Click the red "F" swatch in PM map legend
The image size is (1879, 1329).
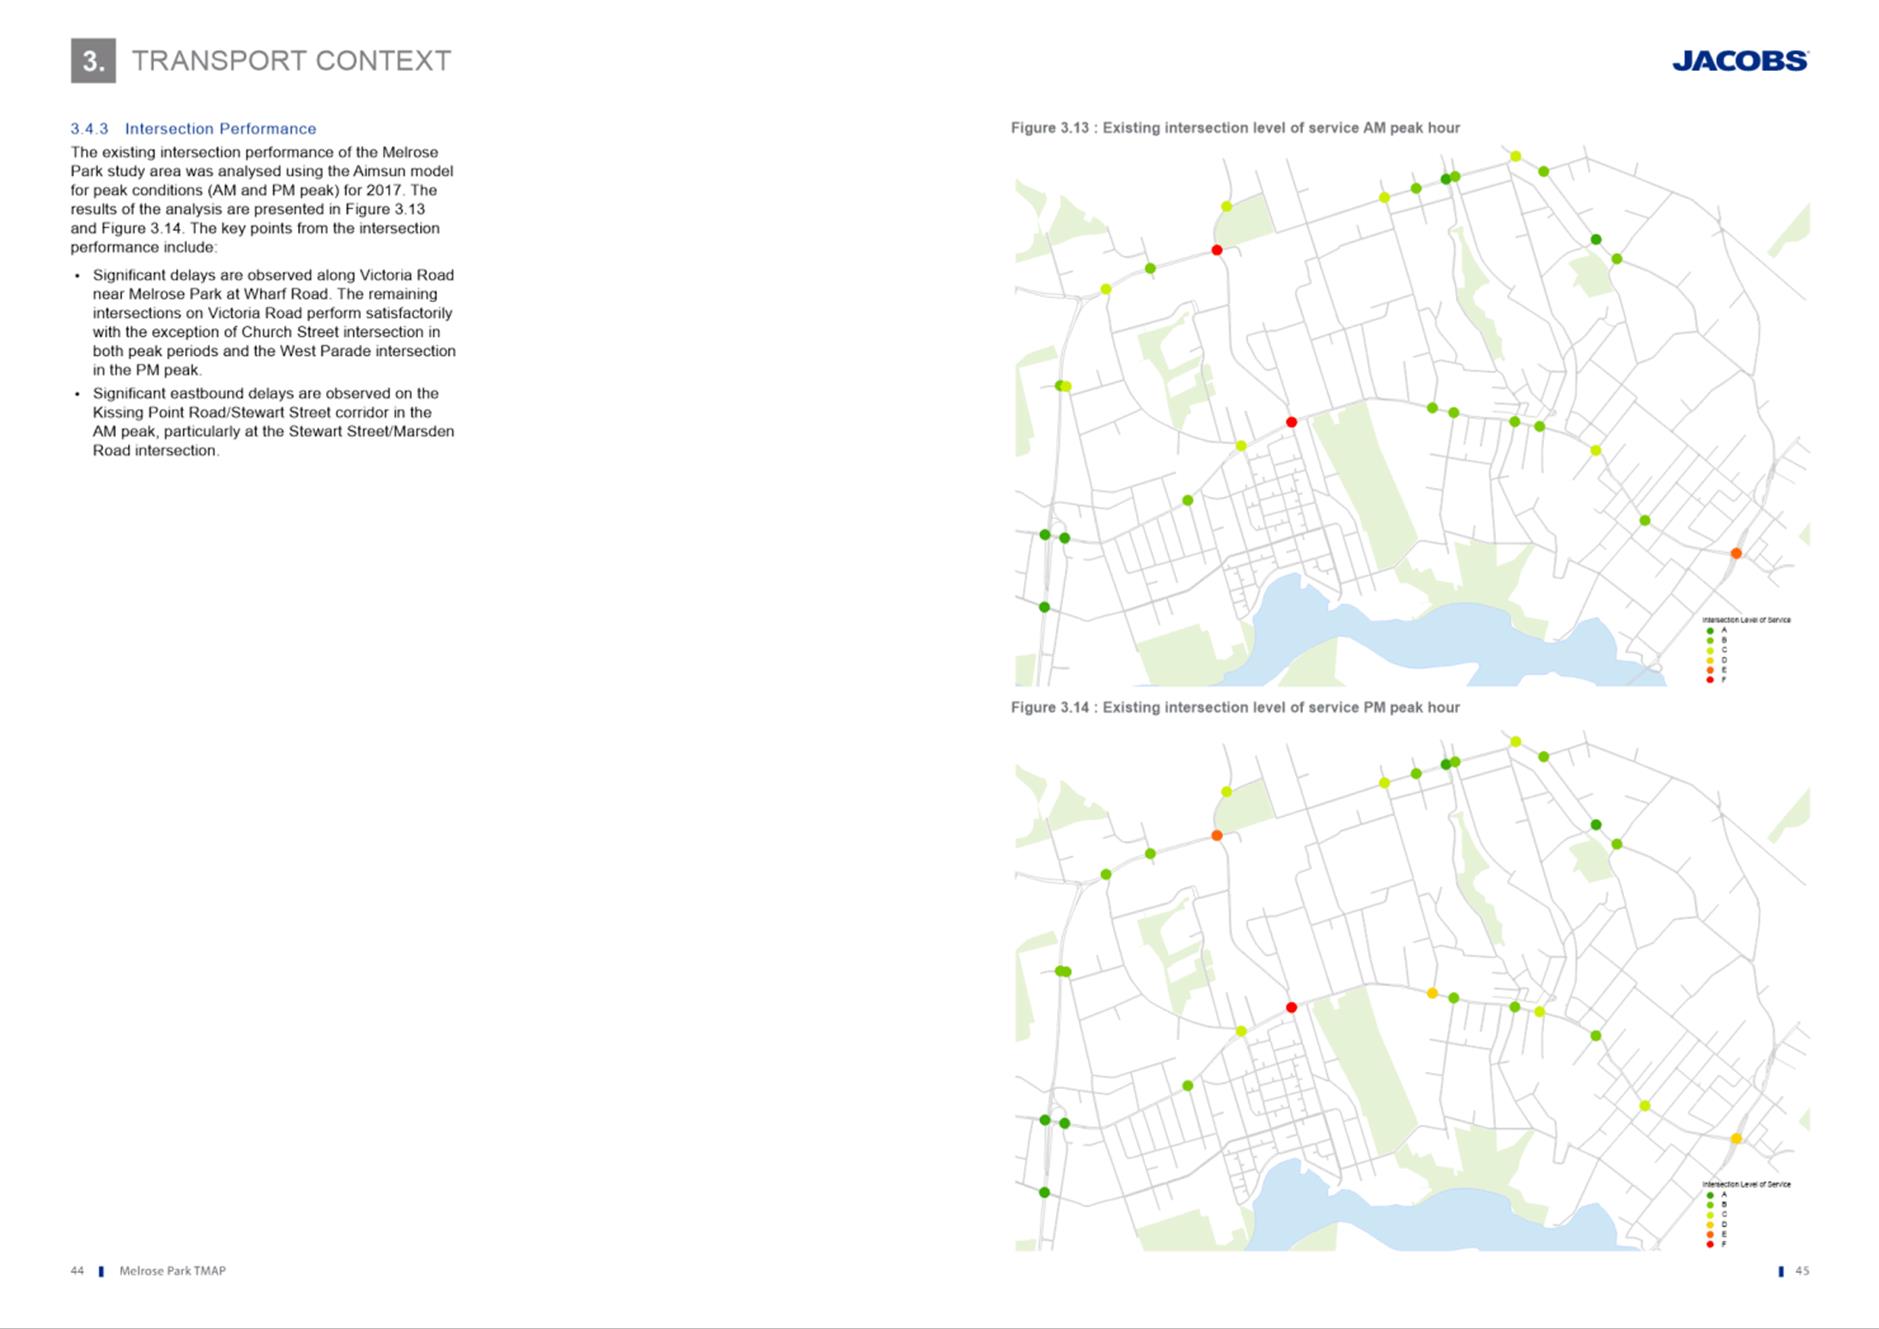(x=1710, y=1244)
